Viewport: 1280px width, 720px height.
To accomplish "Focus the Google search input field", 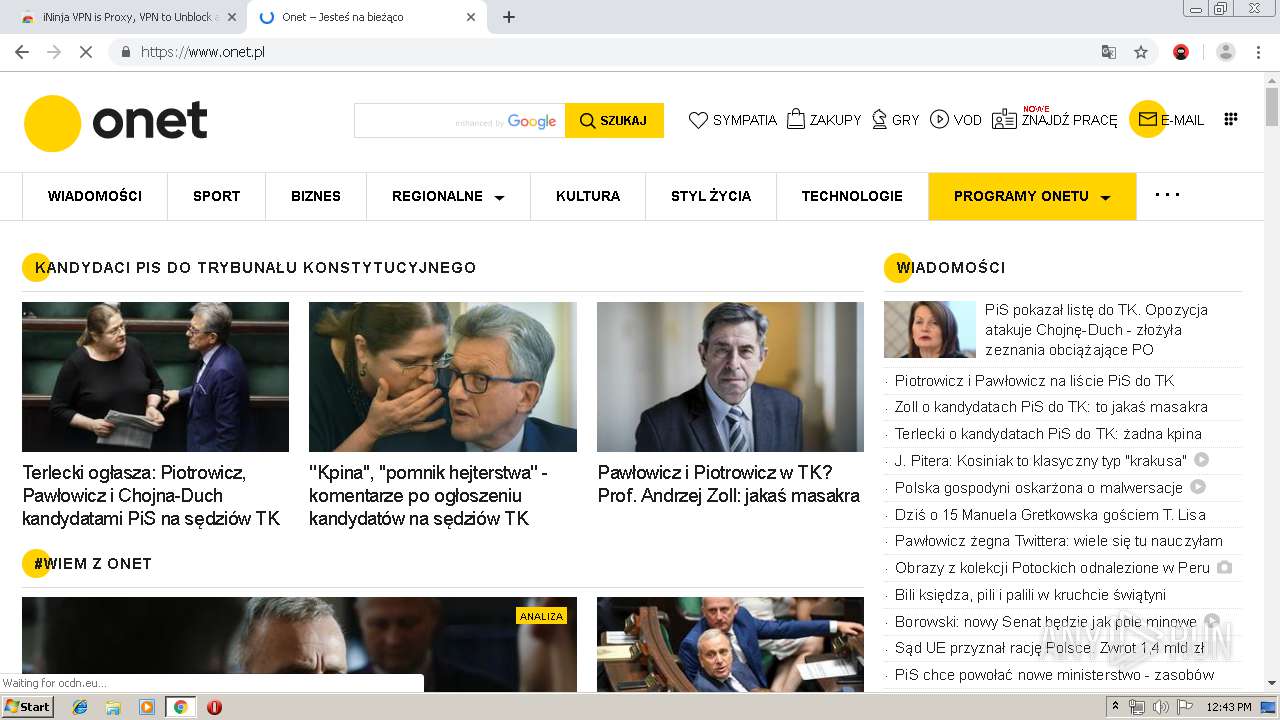I will pyautogui.click(x=459, y=120).
